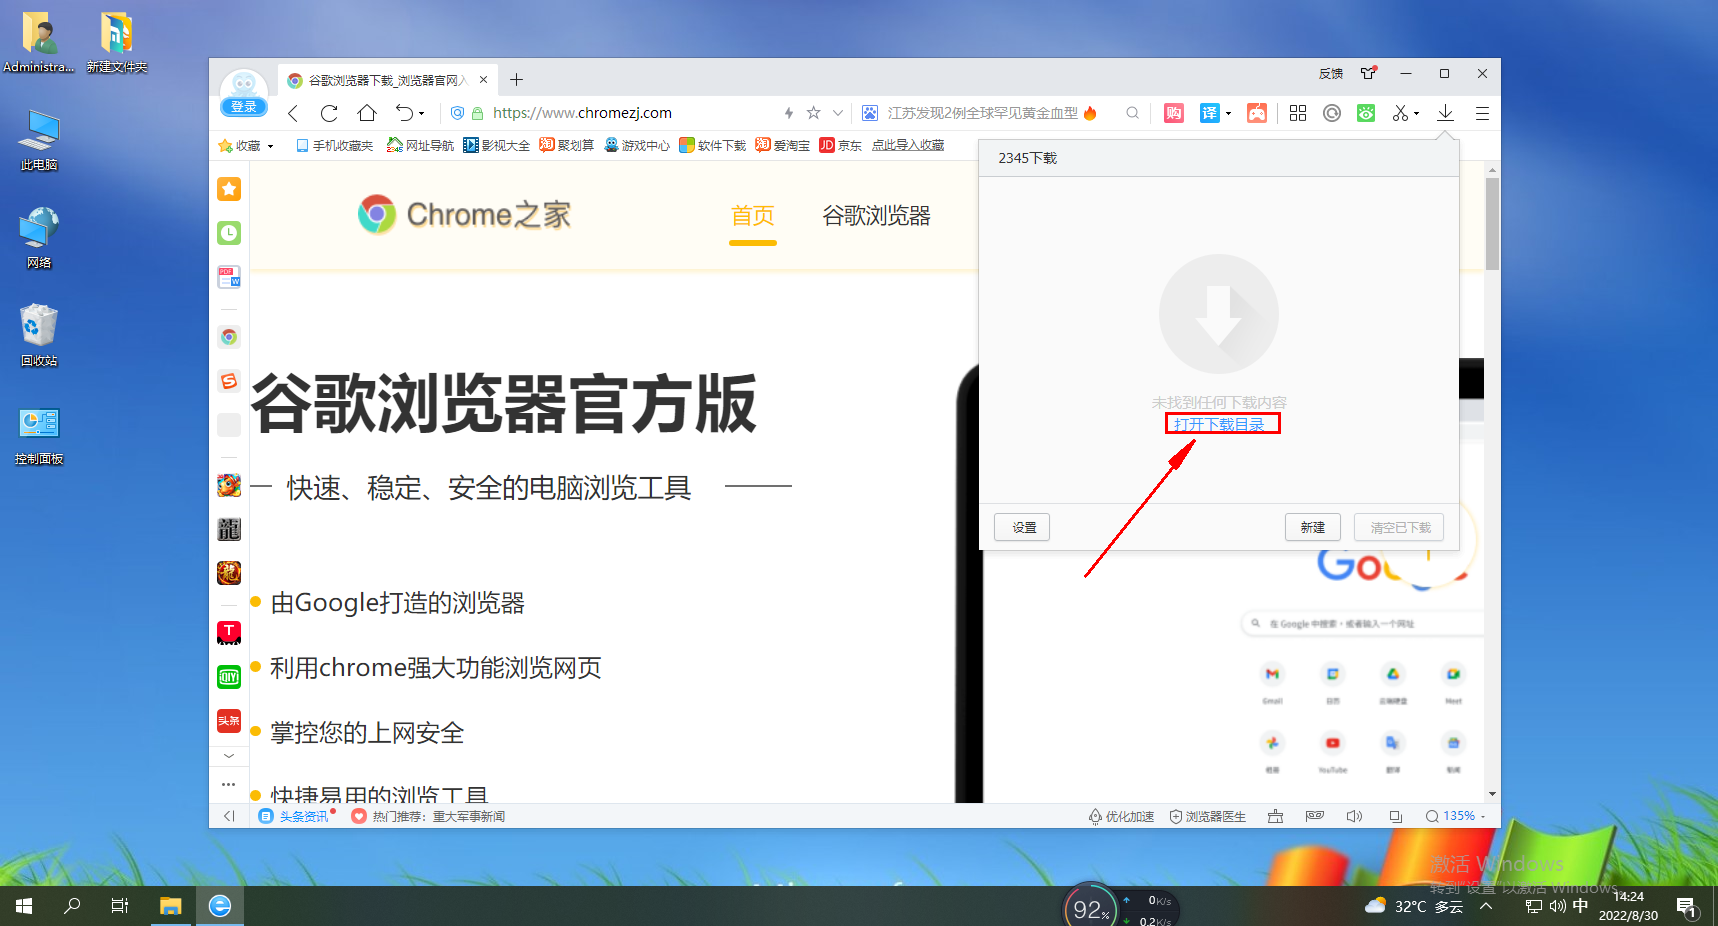Open sidebar Sogou S icon
This screenshot has height=926, width=1718.
(229, 381)
